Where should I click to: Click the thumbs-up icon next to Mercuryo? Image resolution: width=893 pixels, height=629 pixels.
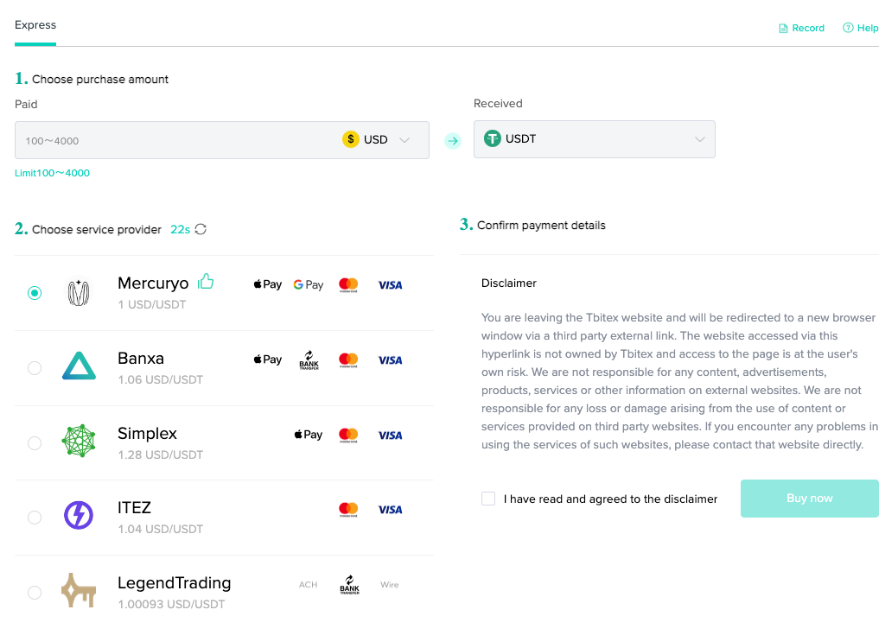pos(204,282)
